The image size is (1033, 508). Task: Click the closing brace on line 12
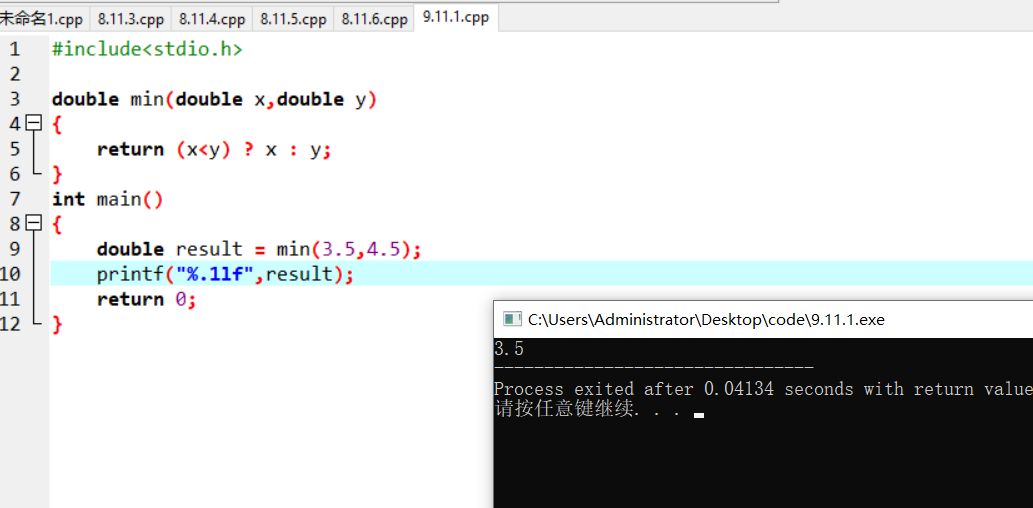(x=57, y=324)
